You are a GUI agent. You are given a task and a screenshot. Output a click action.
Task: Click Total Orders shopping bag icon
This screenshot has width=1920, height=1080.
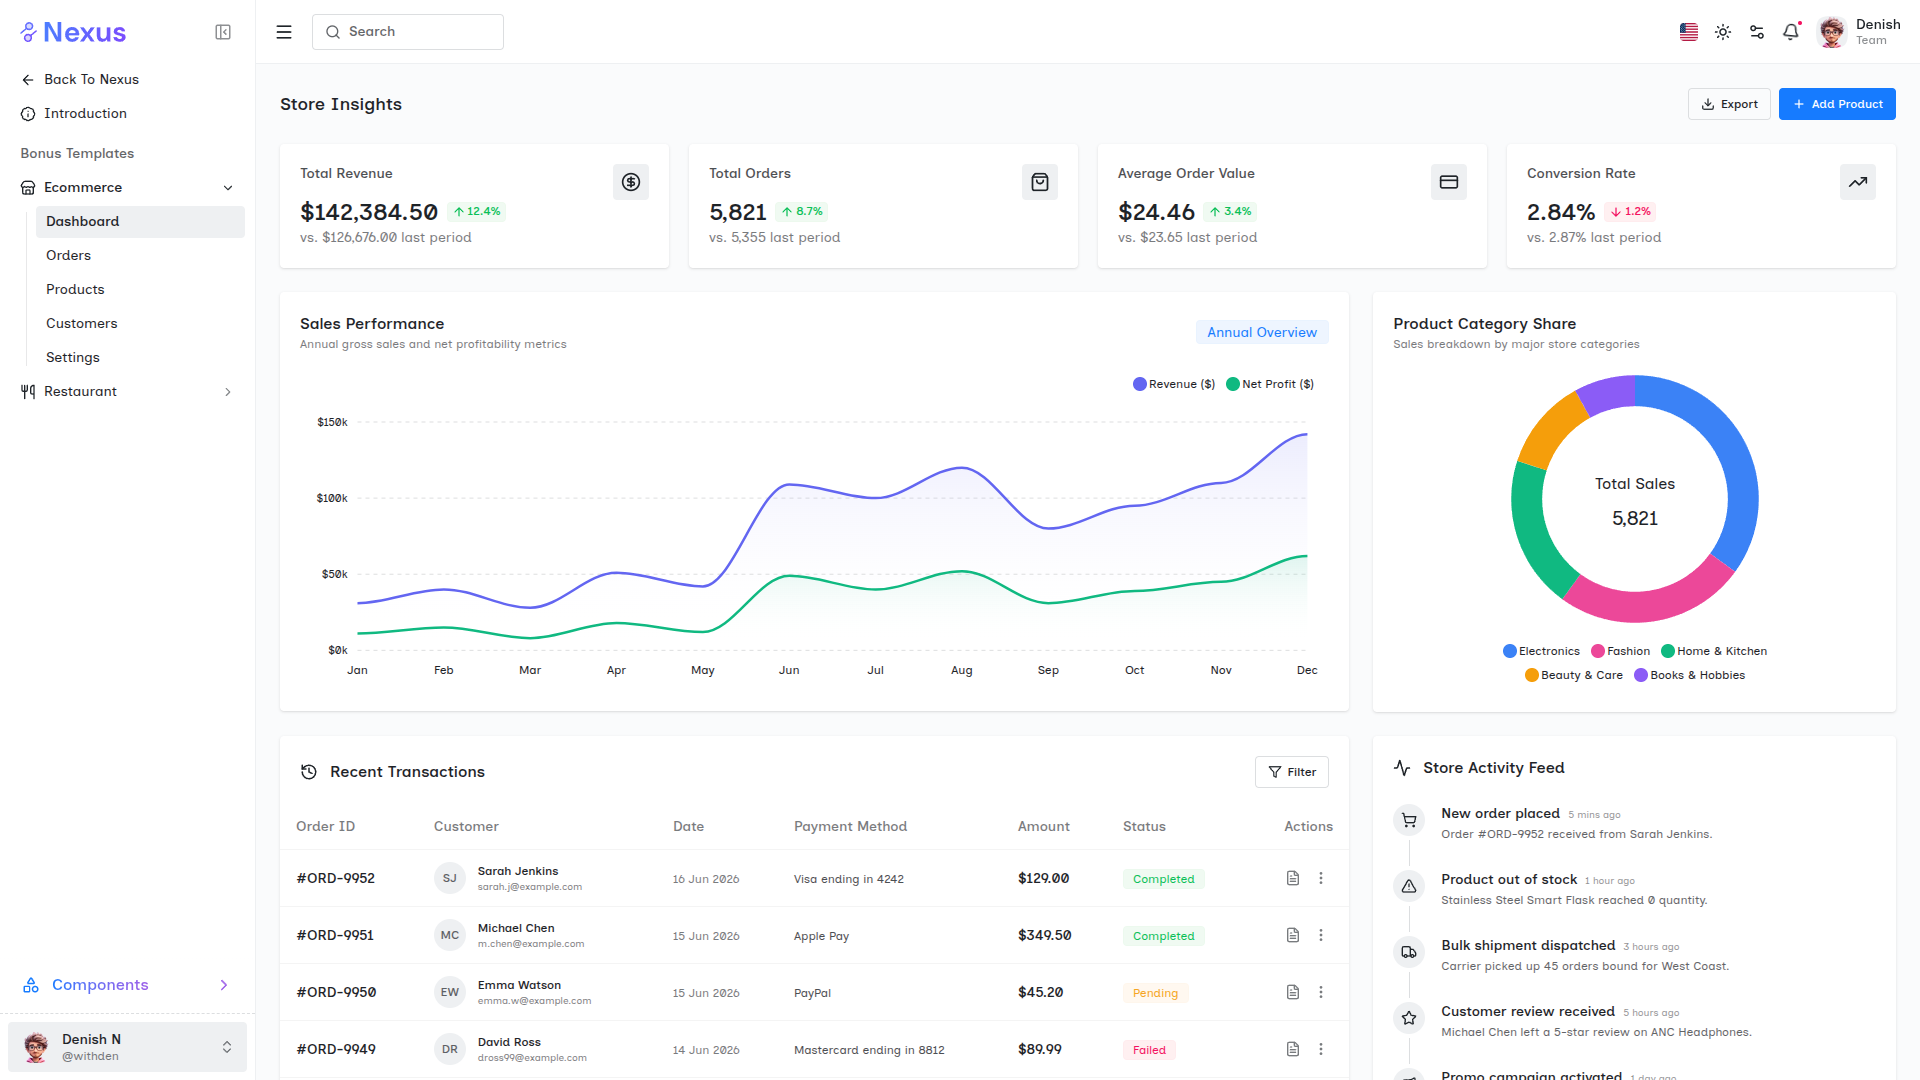click(1040, 182)
